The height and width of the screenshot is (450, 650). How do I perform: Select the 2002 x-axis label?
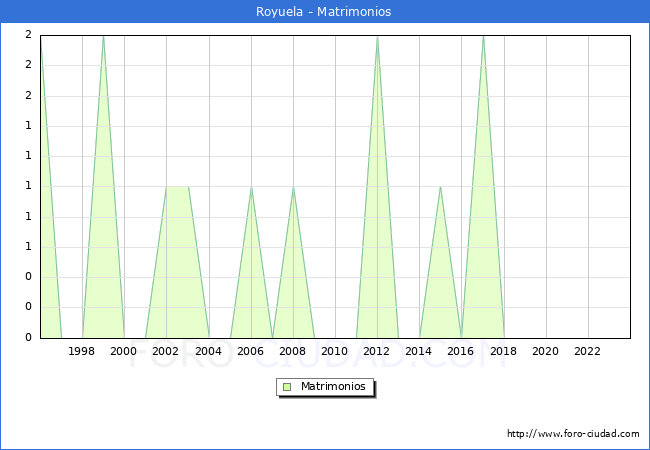coord(166,351)
